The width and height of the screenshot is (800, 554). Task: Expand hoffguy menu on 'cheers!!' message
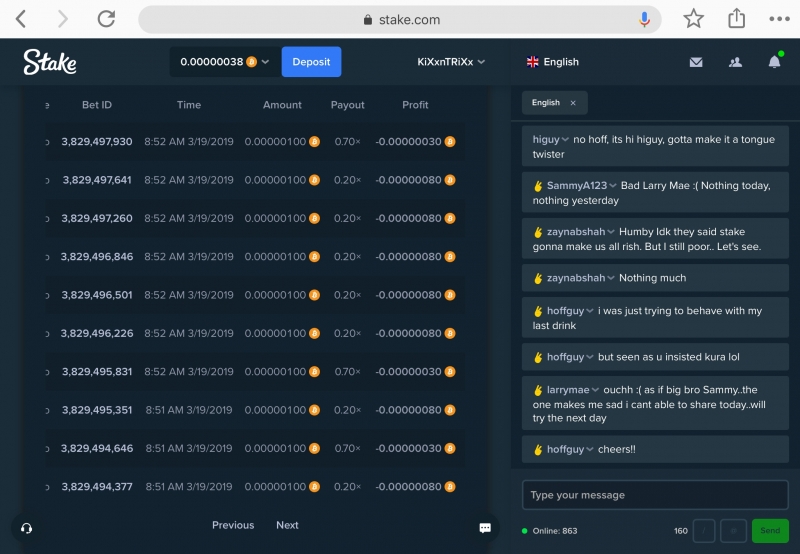(590, 449)
